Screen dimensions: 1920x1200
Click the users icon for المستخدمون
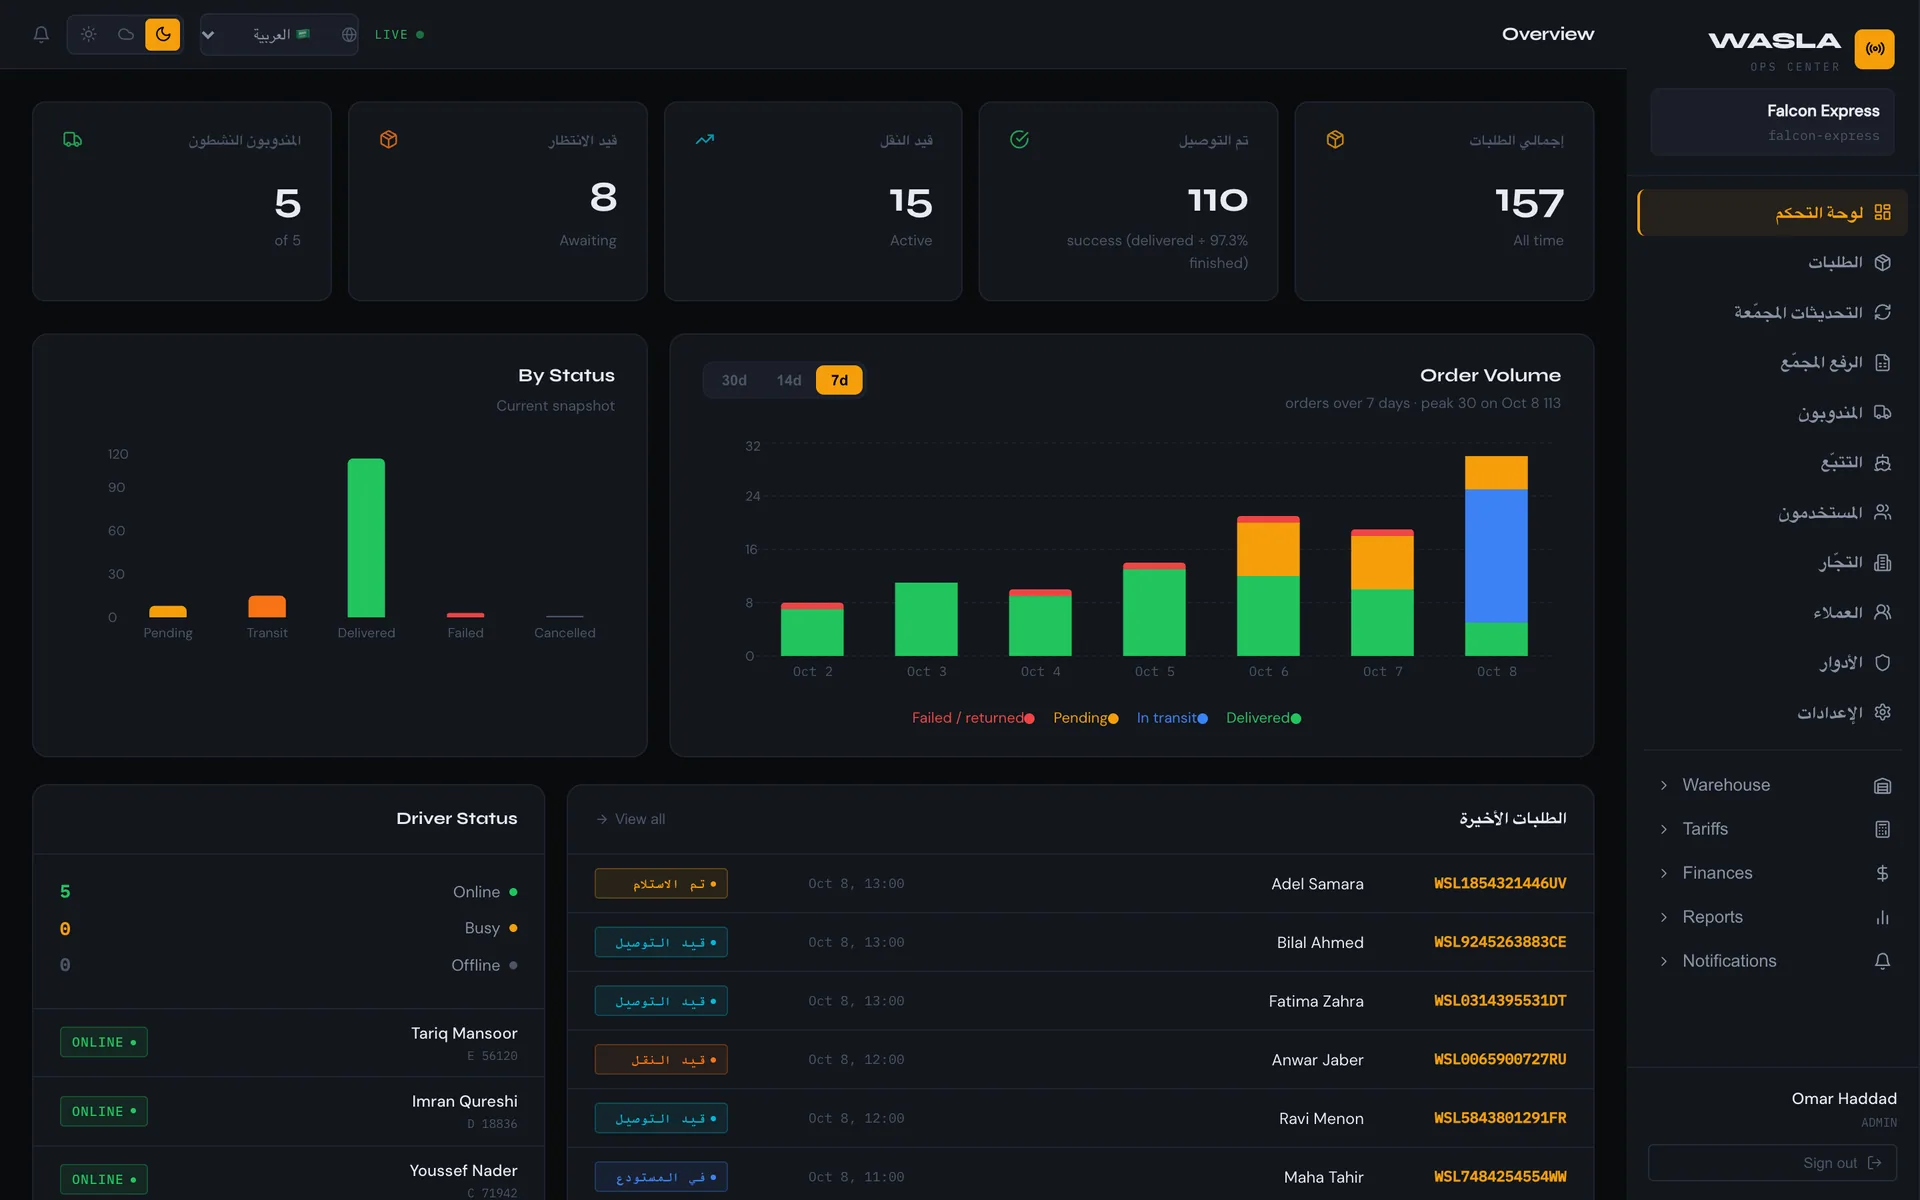coord(1882,512)
